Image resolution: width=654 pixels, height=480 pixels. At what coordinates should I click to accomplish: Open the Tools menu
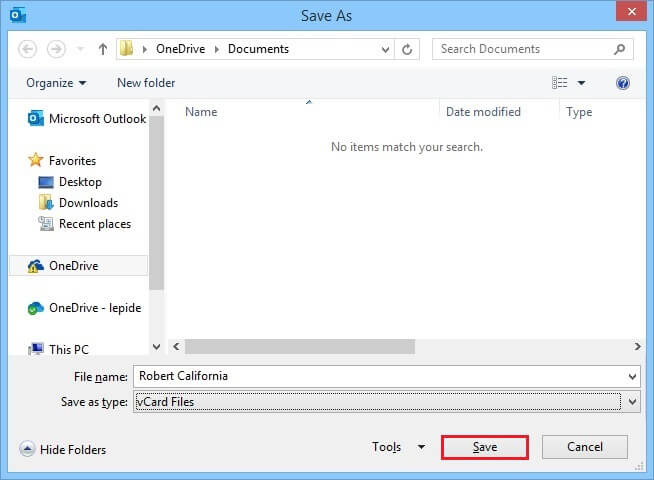pyautogui.click(x=398, y=447)
